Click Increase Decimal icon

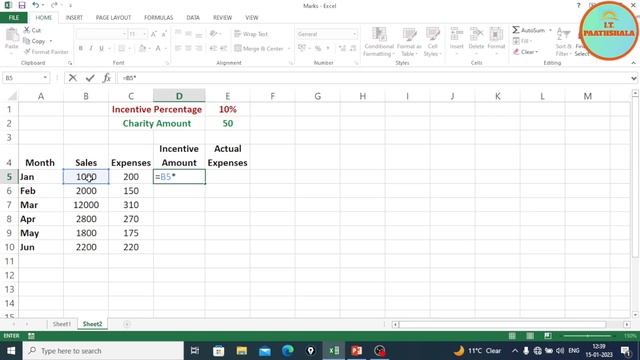342,49
